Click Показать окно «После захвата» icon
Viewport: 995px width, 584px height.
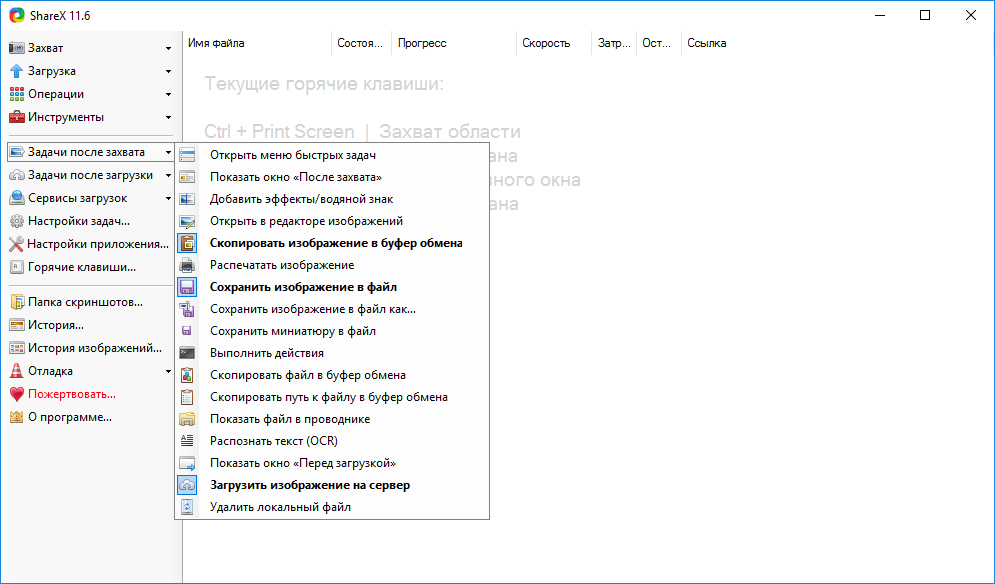[x=187, y=177]
